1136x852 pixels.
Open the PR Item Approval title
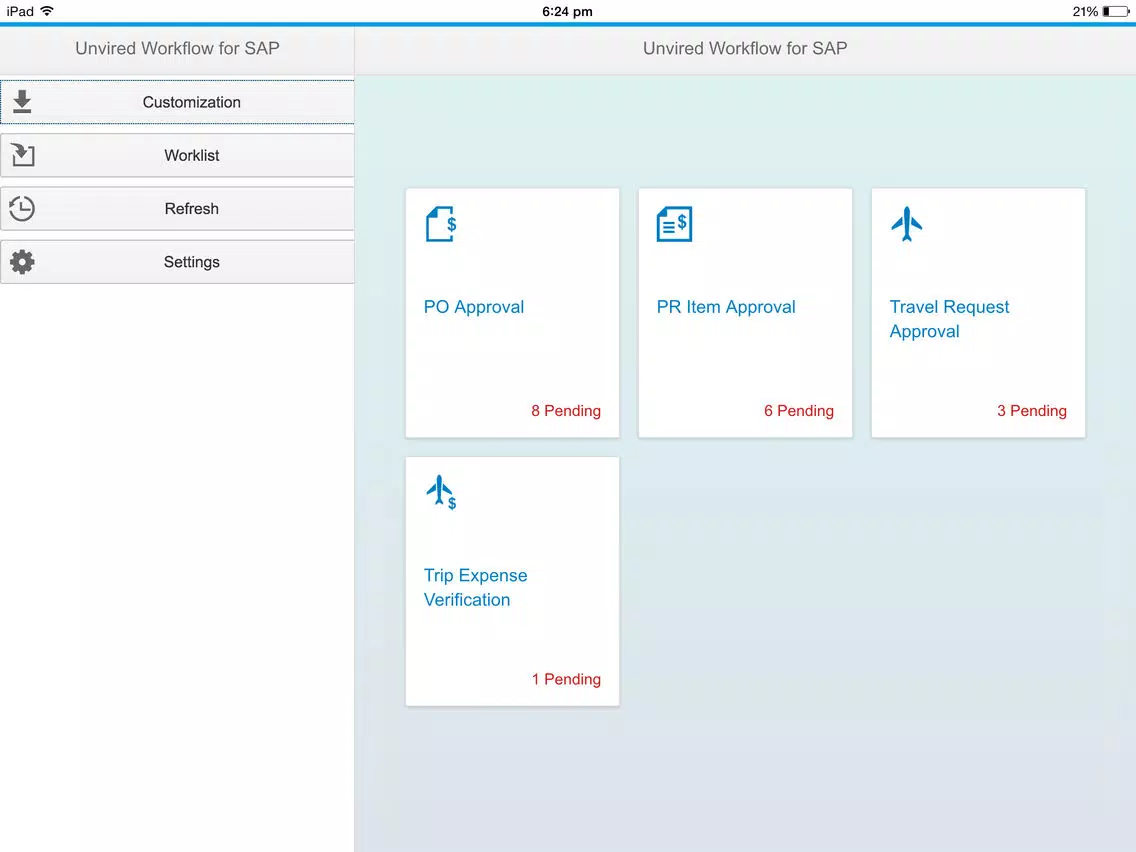[x=726, y=307]
